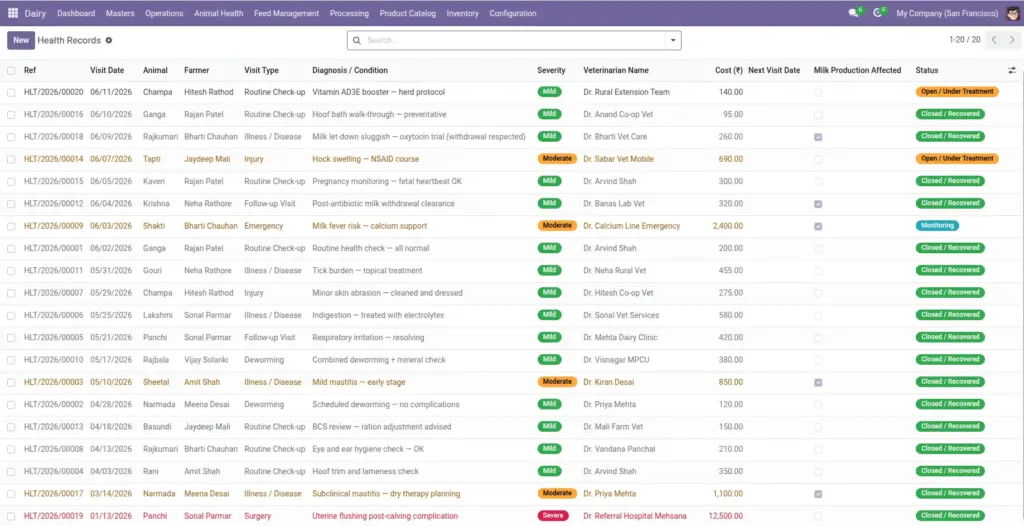The image size is (1024, 526).
Task: Click farmer Vijay Solanki
Action: (x=206, y=360)
